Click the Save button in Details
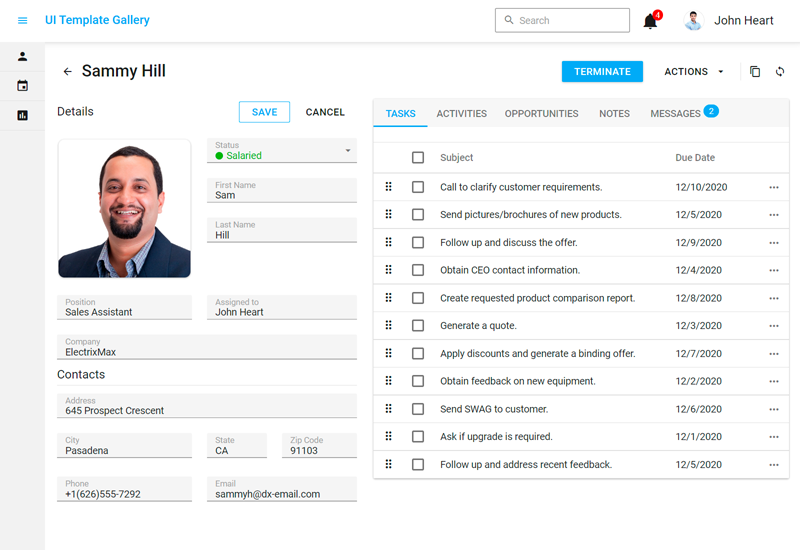Image resolution: width=800 pixels, height=550 pixels. [264, 112]
